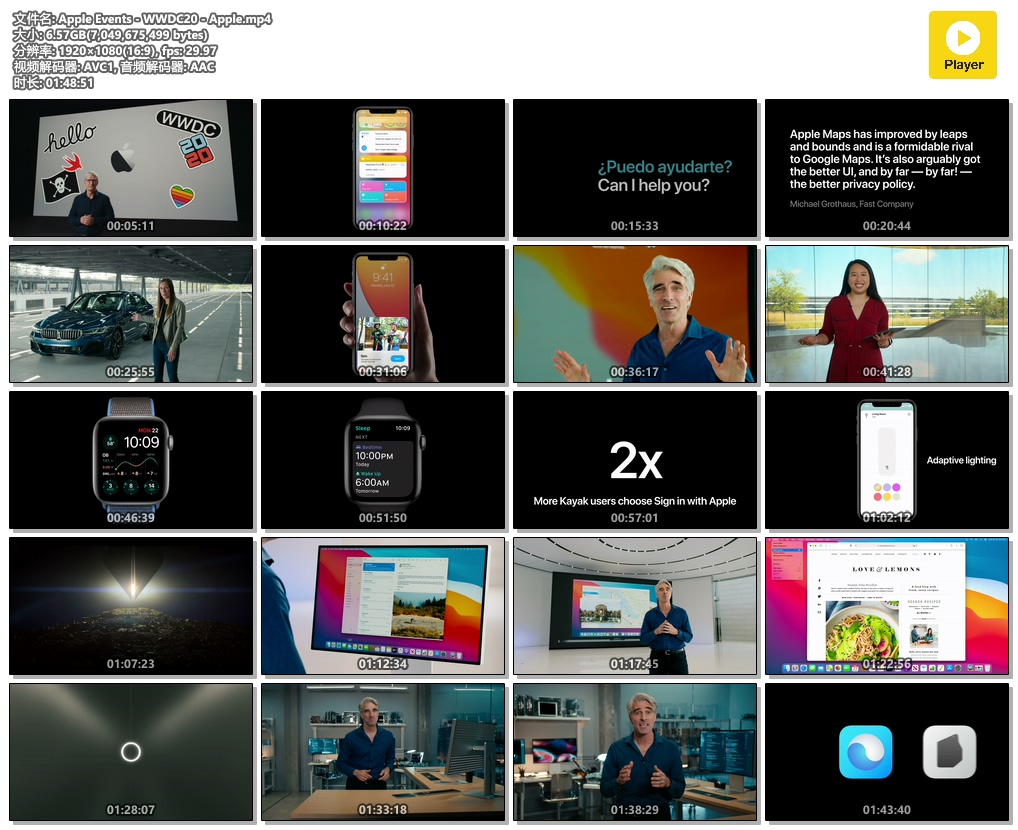Open the '2x More Kayak users' frame
This screenshot has width=1018, height=830.
click(635, 460)
